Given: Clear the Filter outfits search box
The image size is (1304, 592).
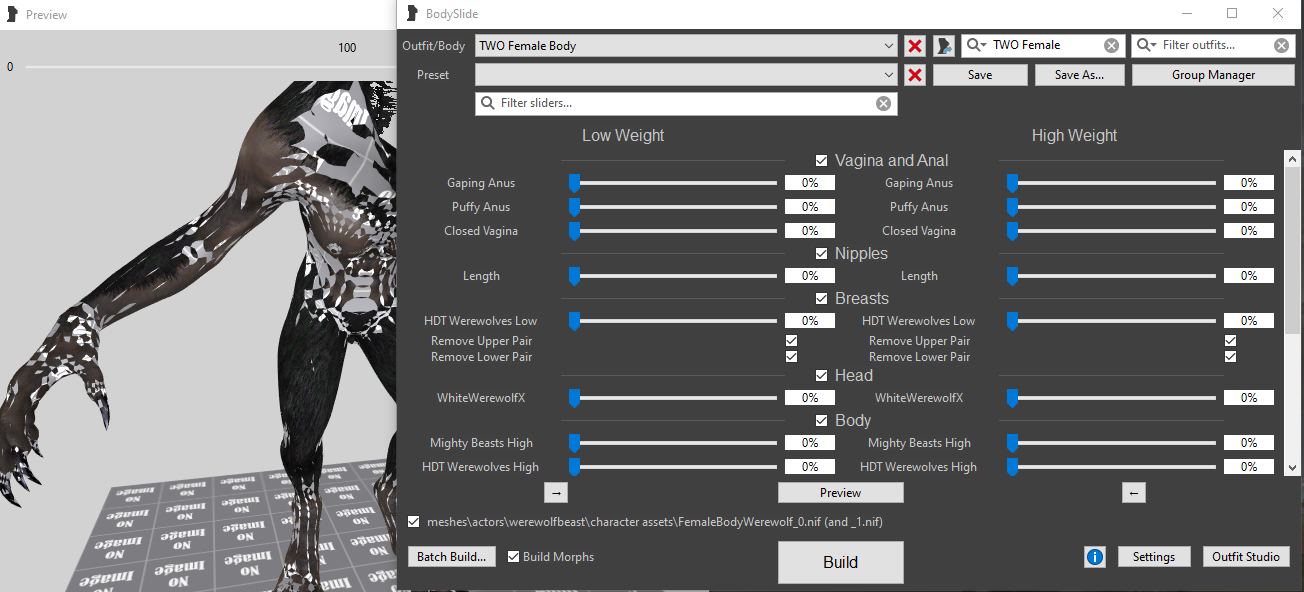Looking at the screenshot, I should [1281, 46].
